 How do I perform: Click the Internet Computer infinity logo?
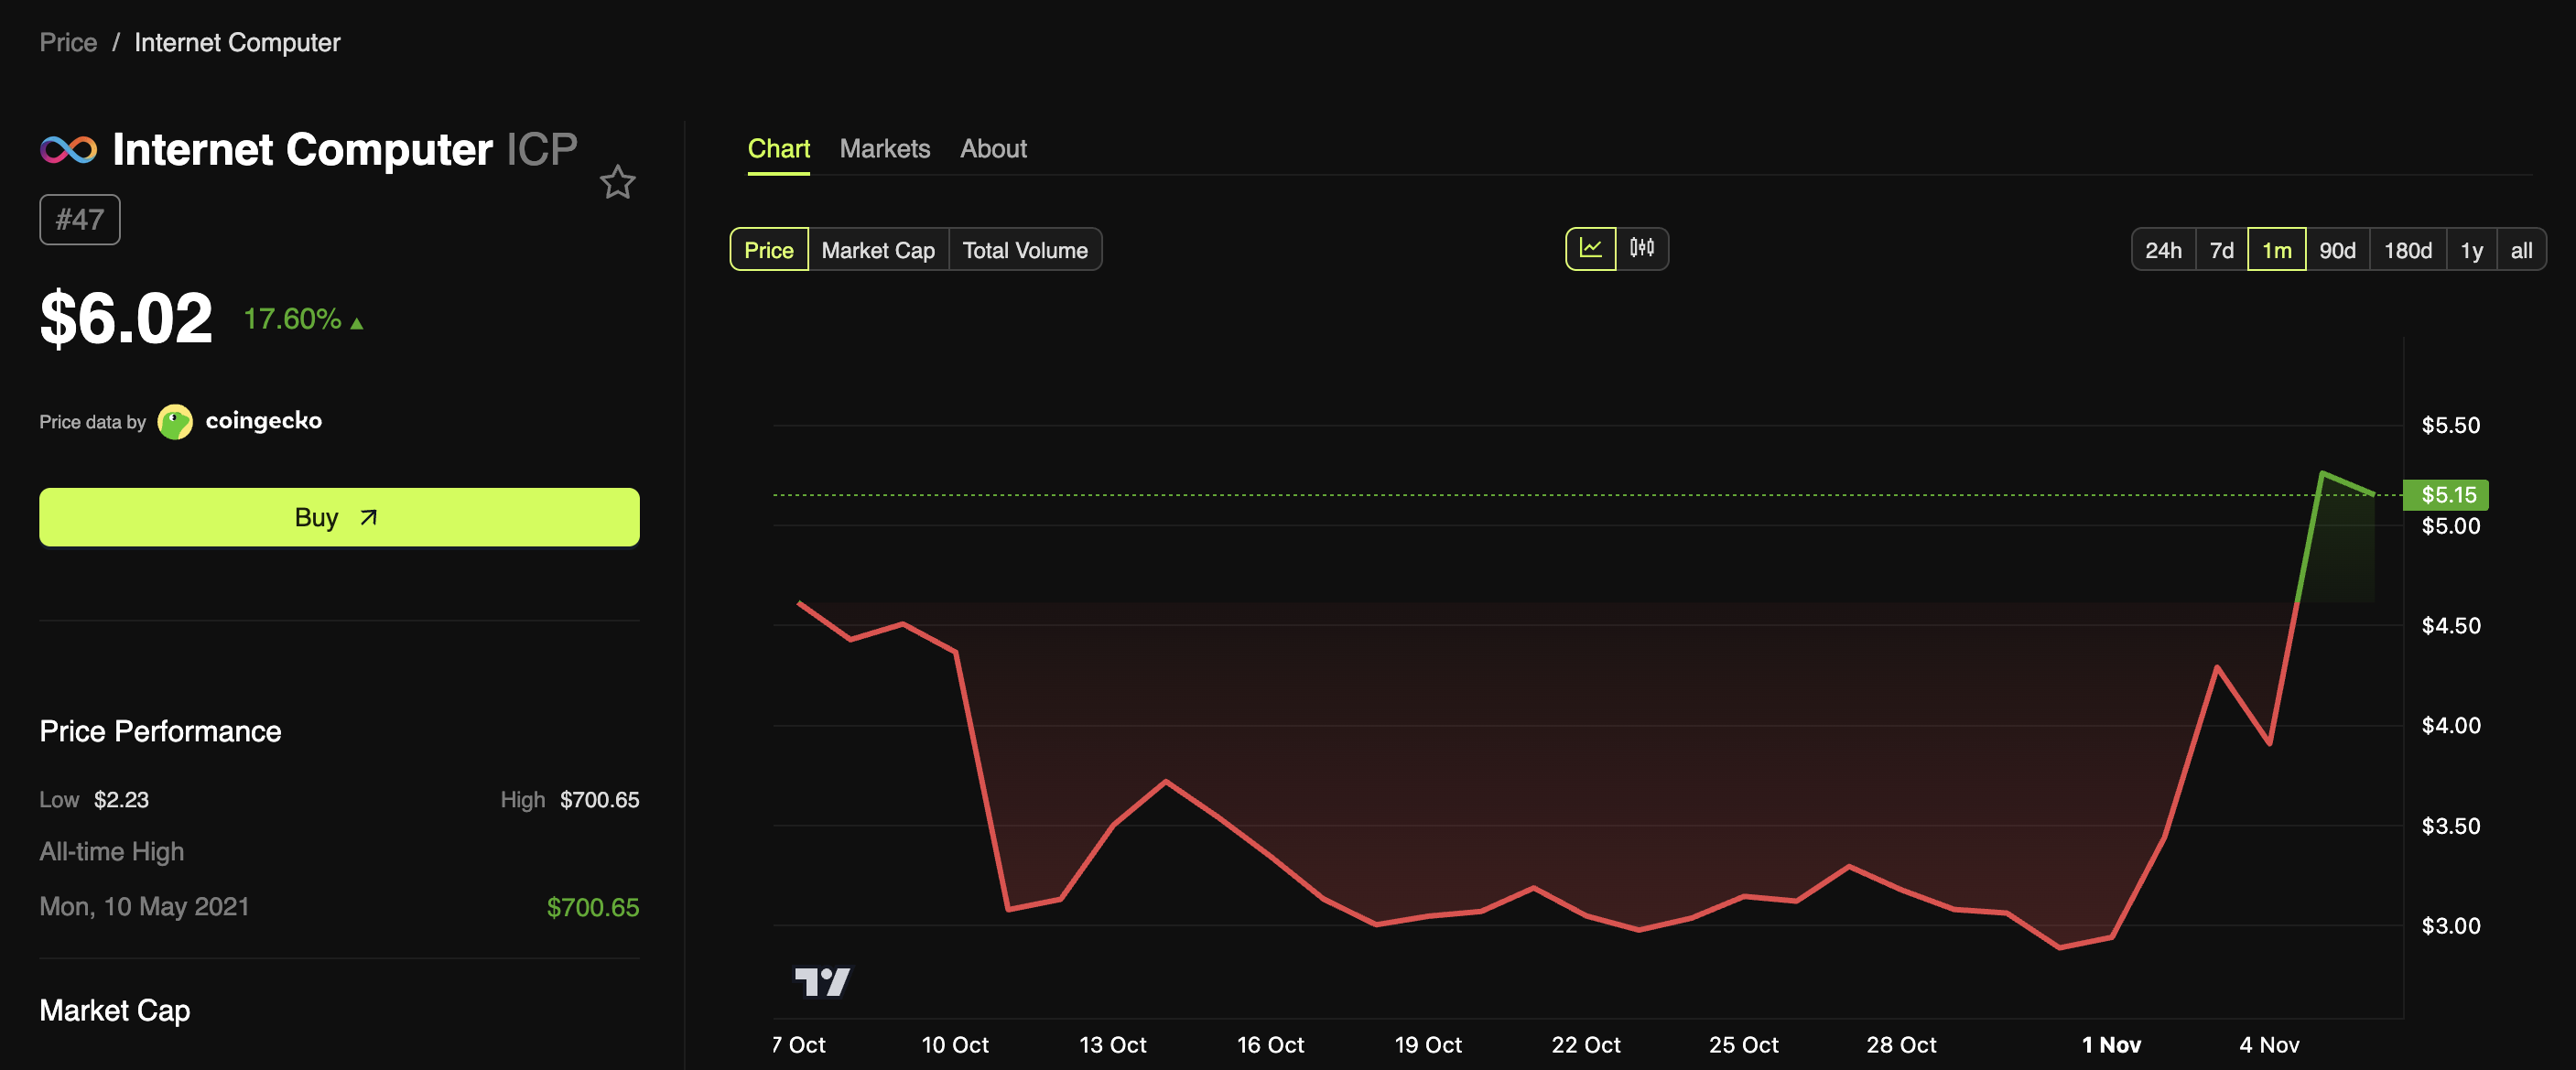coord(68,150)
